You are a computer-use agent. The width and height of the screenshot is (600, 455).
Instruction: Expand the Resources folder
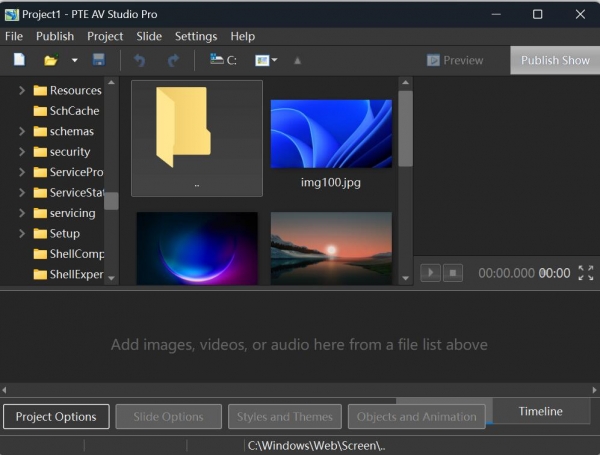click(22, 90)
